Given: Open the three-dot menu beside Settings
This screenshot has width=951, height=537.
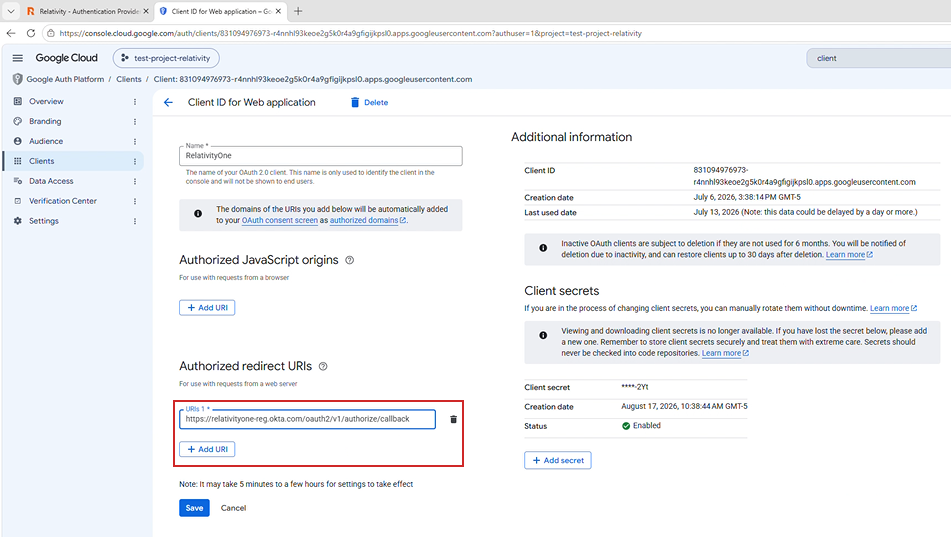Looking at the screenshot, I should pos(135,221).
